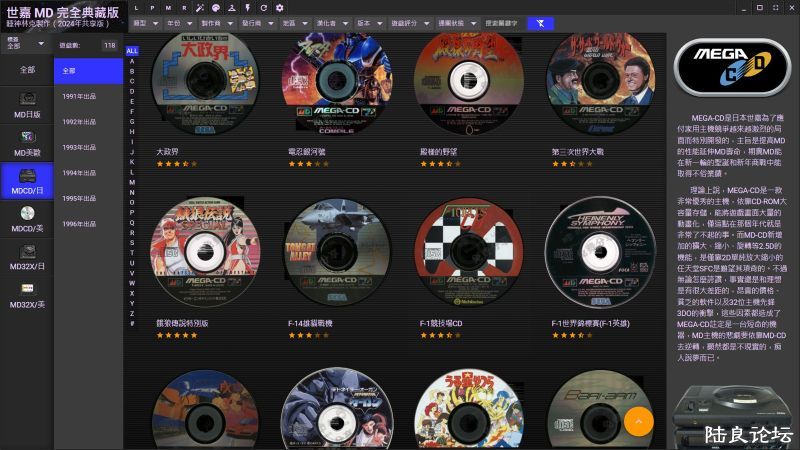Viewport: 800px width, 450px height.
Task: Filter by 1996年出品
Action: 88,223
